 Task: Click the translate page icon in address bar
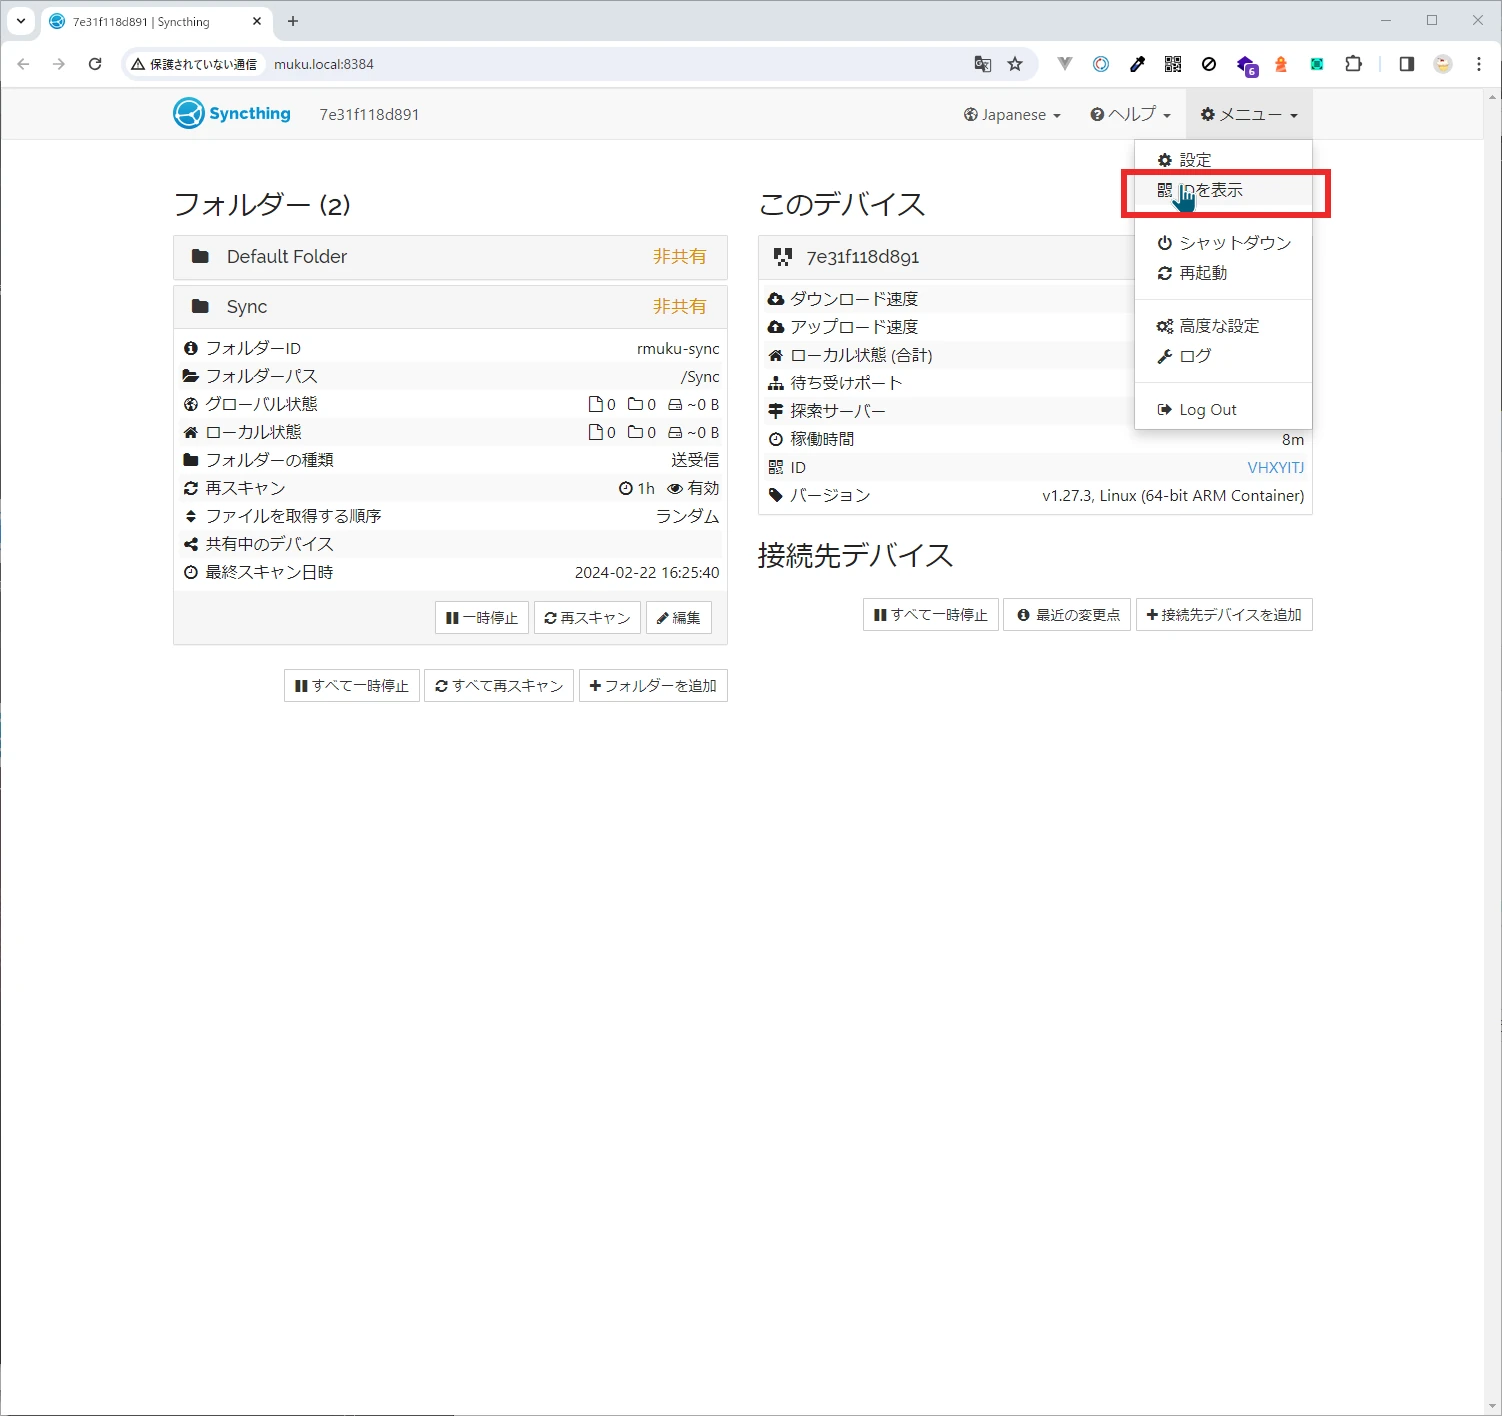(983, 64)
